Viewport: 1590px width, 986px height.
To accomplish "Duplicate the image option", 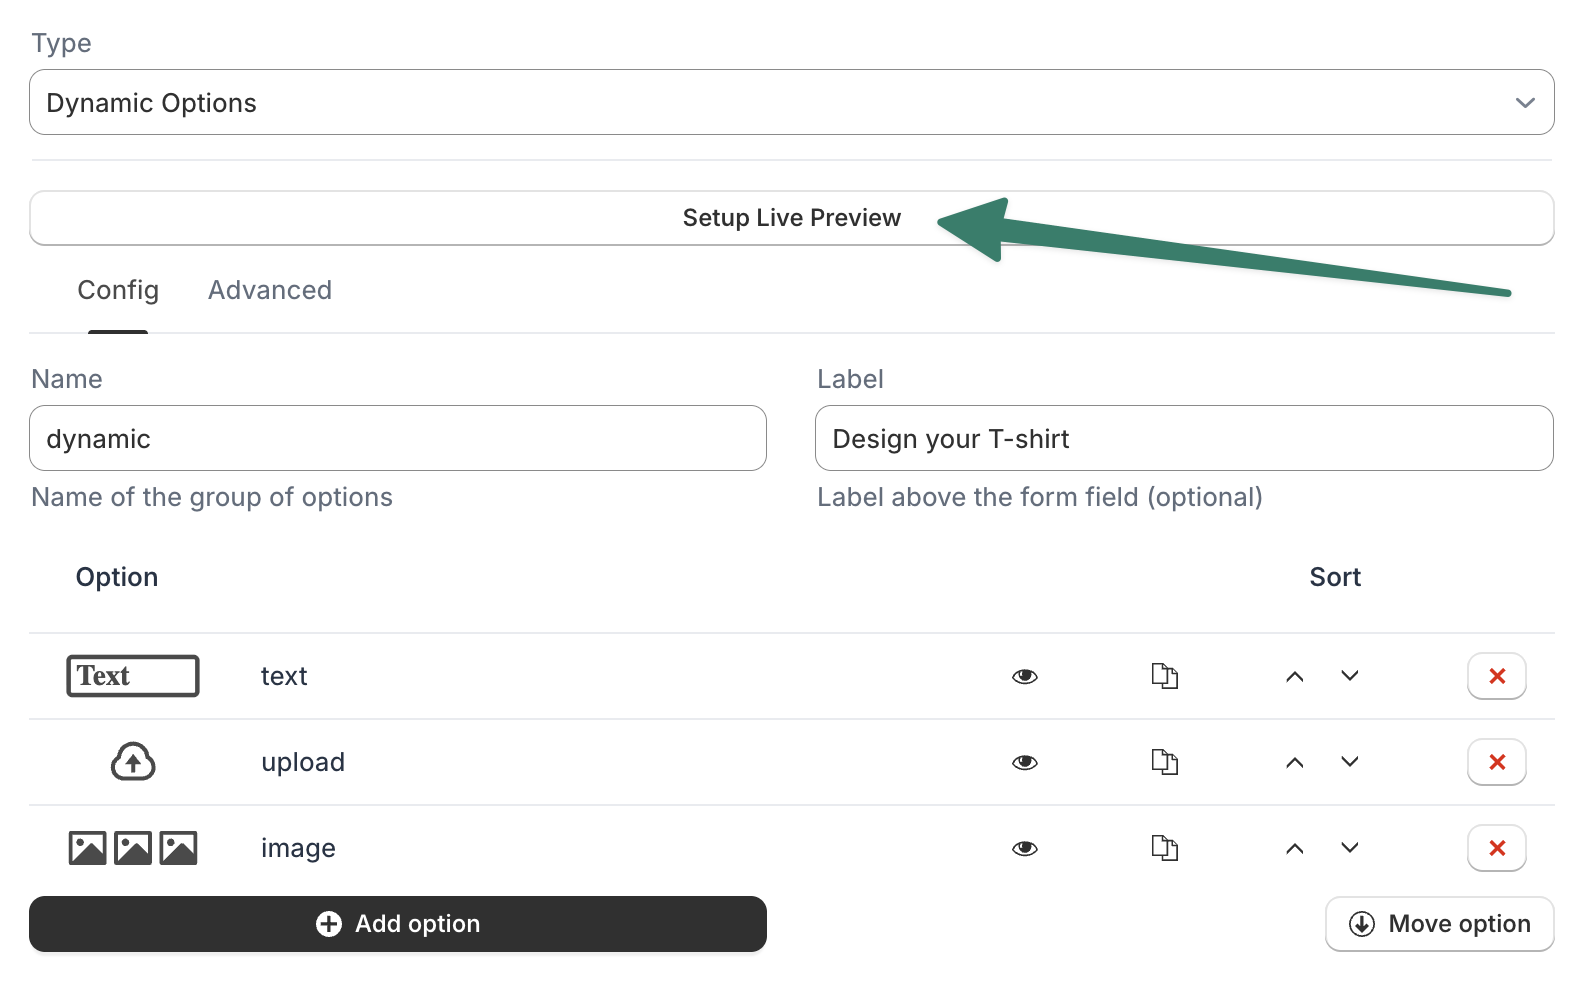I will click(1164, 848).
